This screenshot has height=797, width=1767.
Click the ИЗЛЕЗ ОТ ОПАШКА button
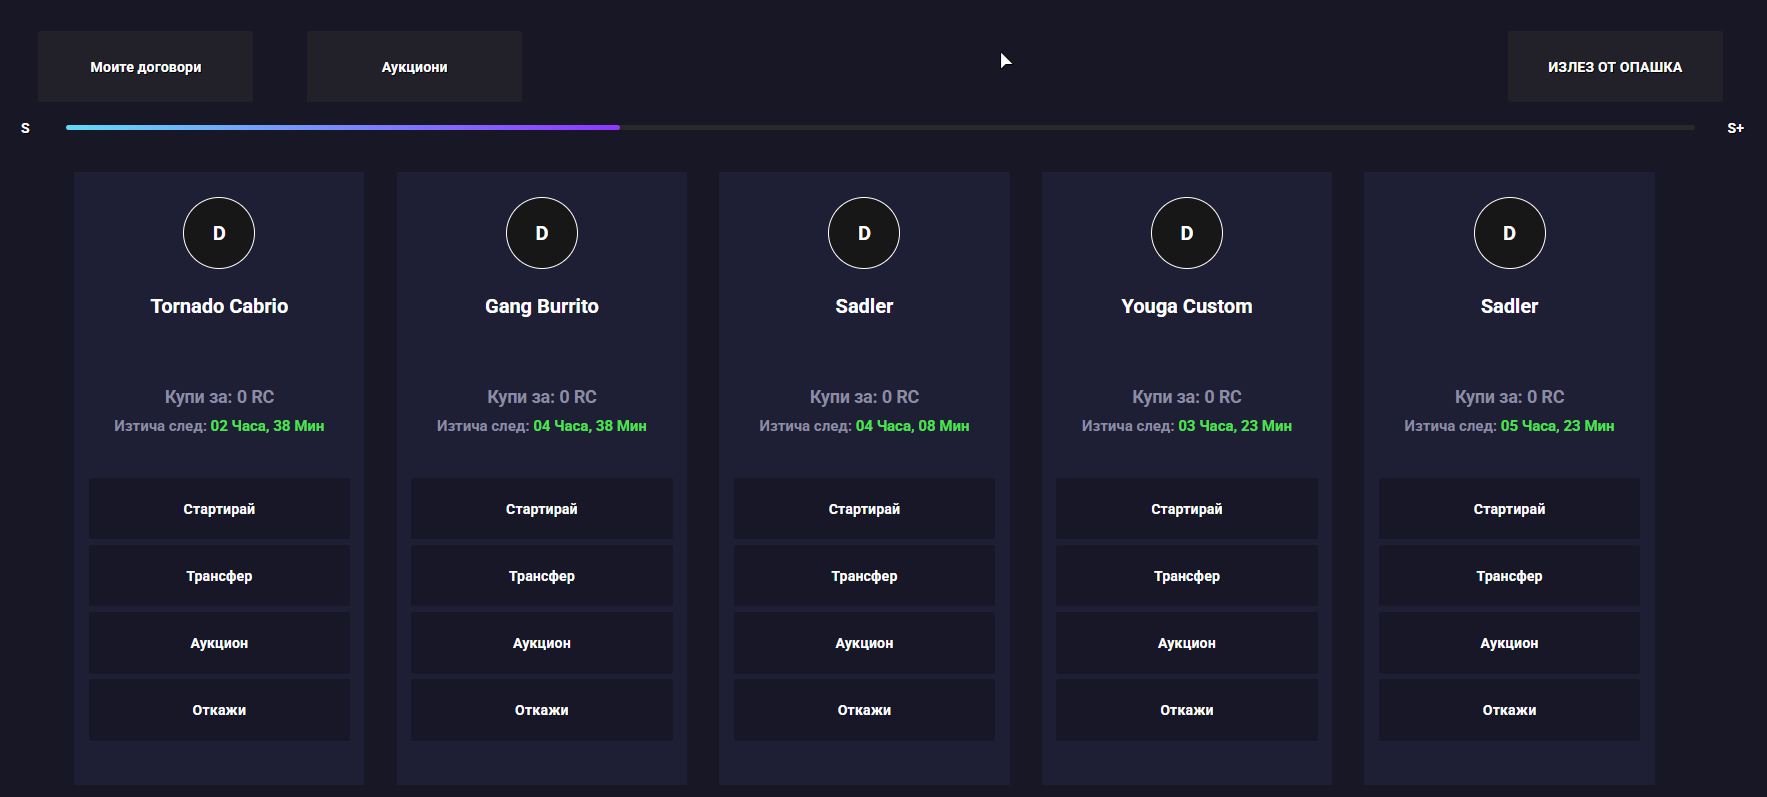click(x=1615, y=67)
